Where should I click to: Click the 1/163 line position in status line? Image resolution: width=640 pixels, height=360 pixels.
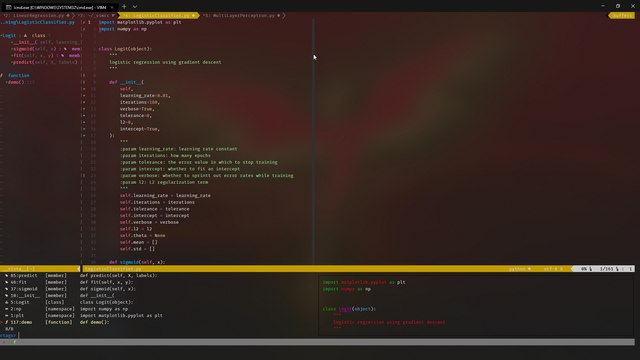(x=607, y=269)
